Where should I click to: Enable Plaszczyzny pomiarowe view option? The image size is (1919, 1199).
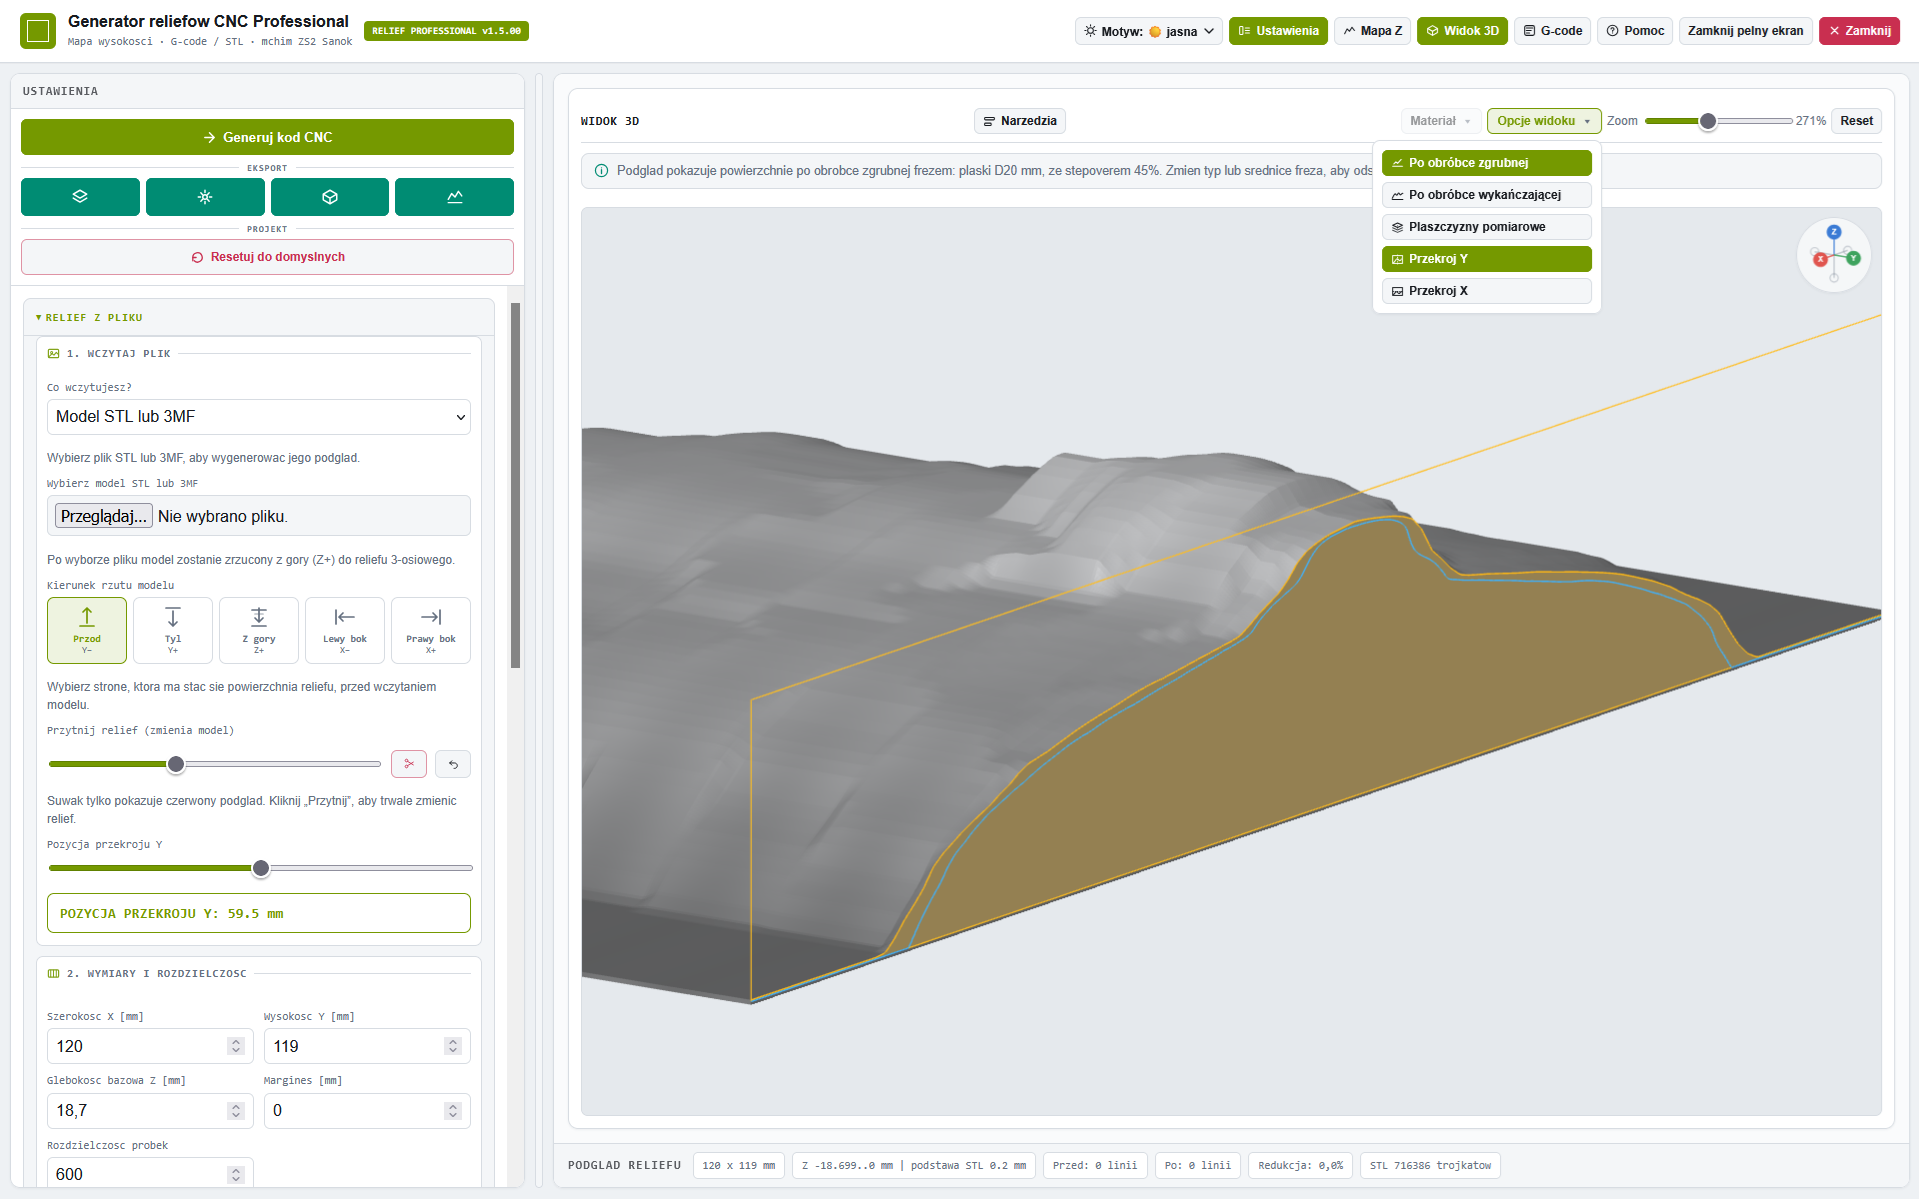coord(1486,227)
